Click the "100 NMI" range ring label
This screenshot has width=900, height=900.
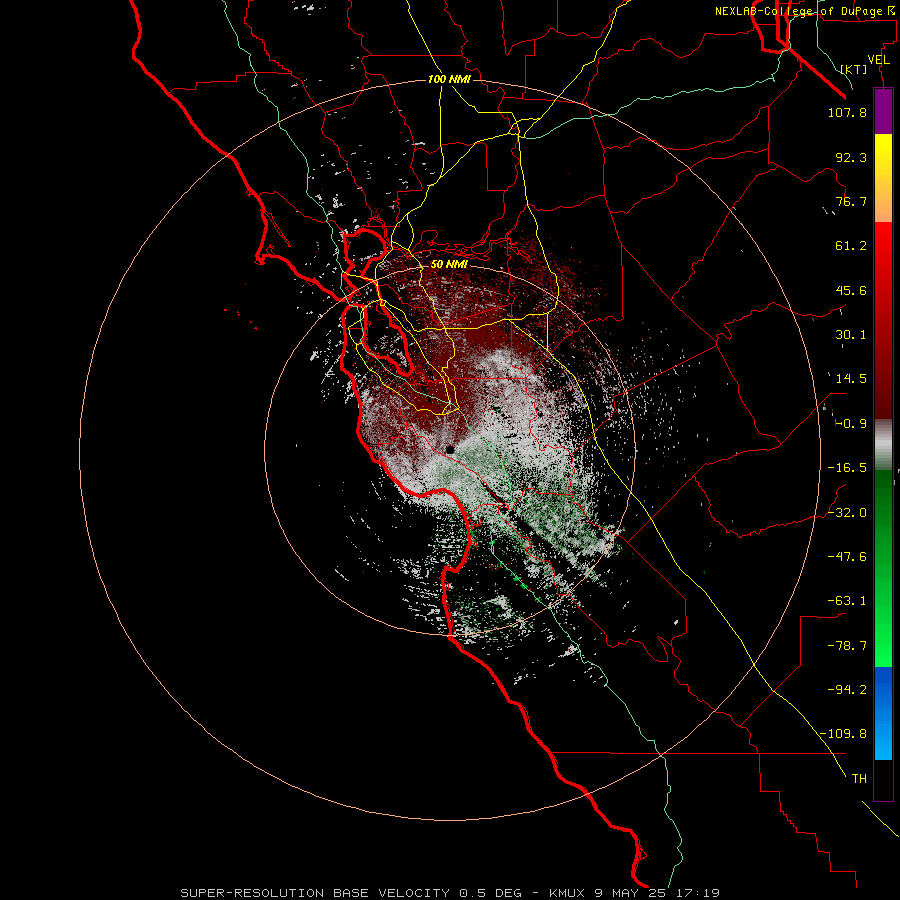click(449, 79)
